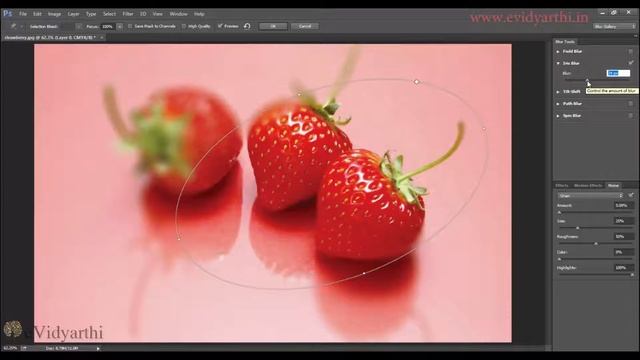
Task: Click the iris blur roundness diamond handle
Action: [417, 82]
